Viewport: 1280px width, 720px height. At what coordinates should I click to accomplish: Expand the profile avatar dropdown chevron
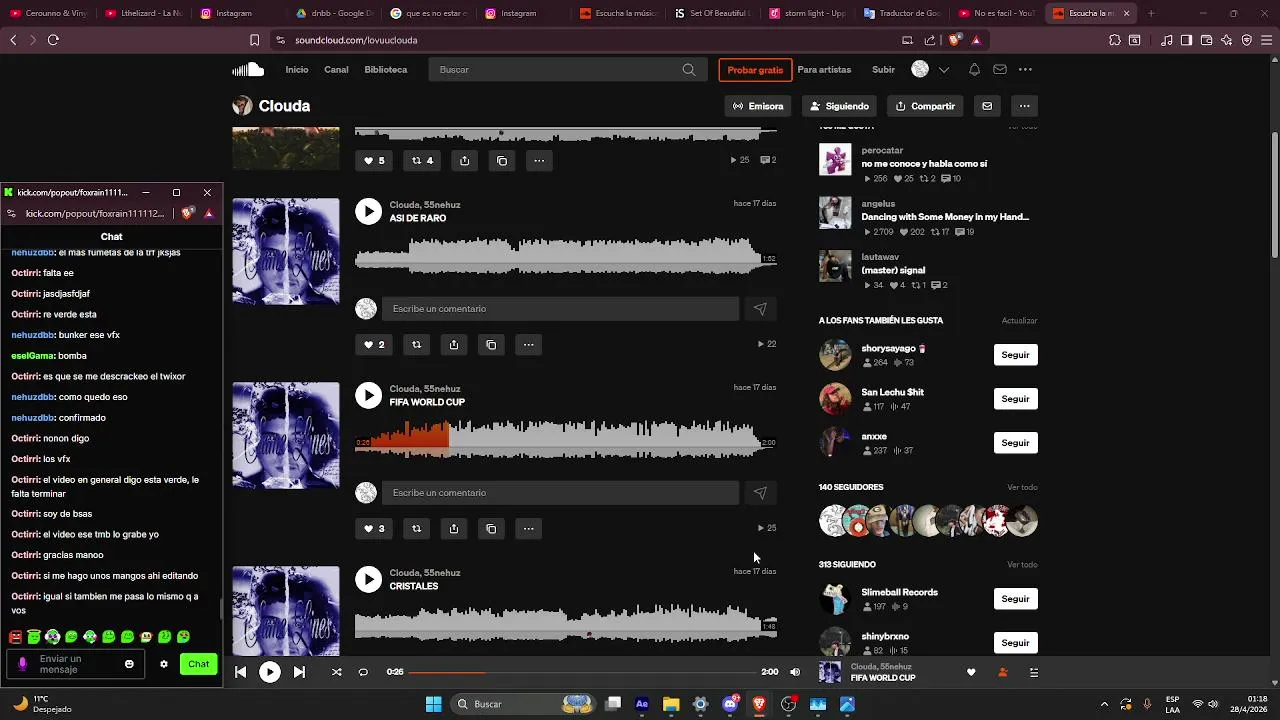(x=944, y=70)
